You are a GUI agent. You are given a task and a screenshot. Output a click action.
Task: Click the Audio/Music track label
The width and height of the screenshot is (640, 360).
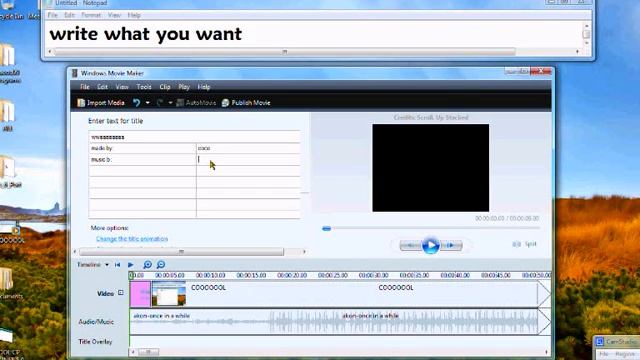tap(96, 322)
